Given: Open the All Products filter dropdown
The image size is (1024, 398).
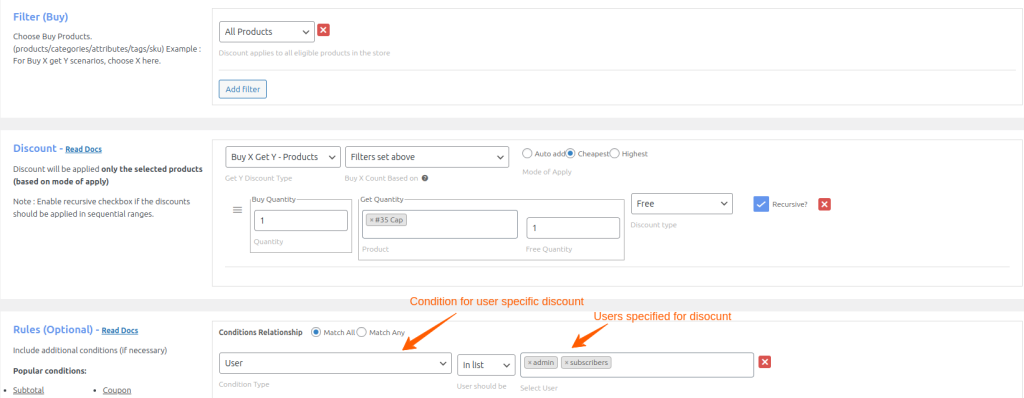Looking at the screenshot, I should [x=266, y=31].
